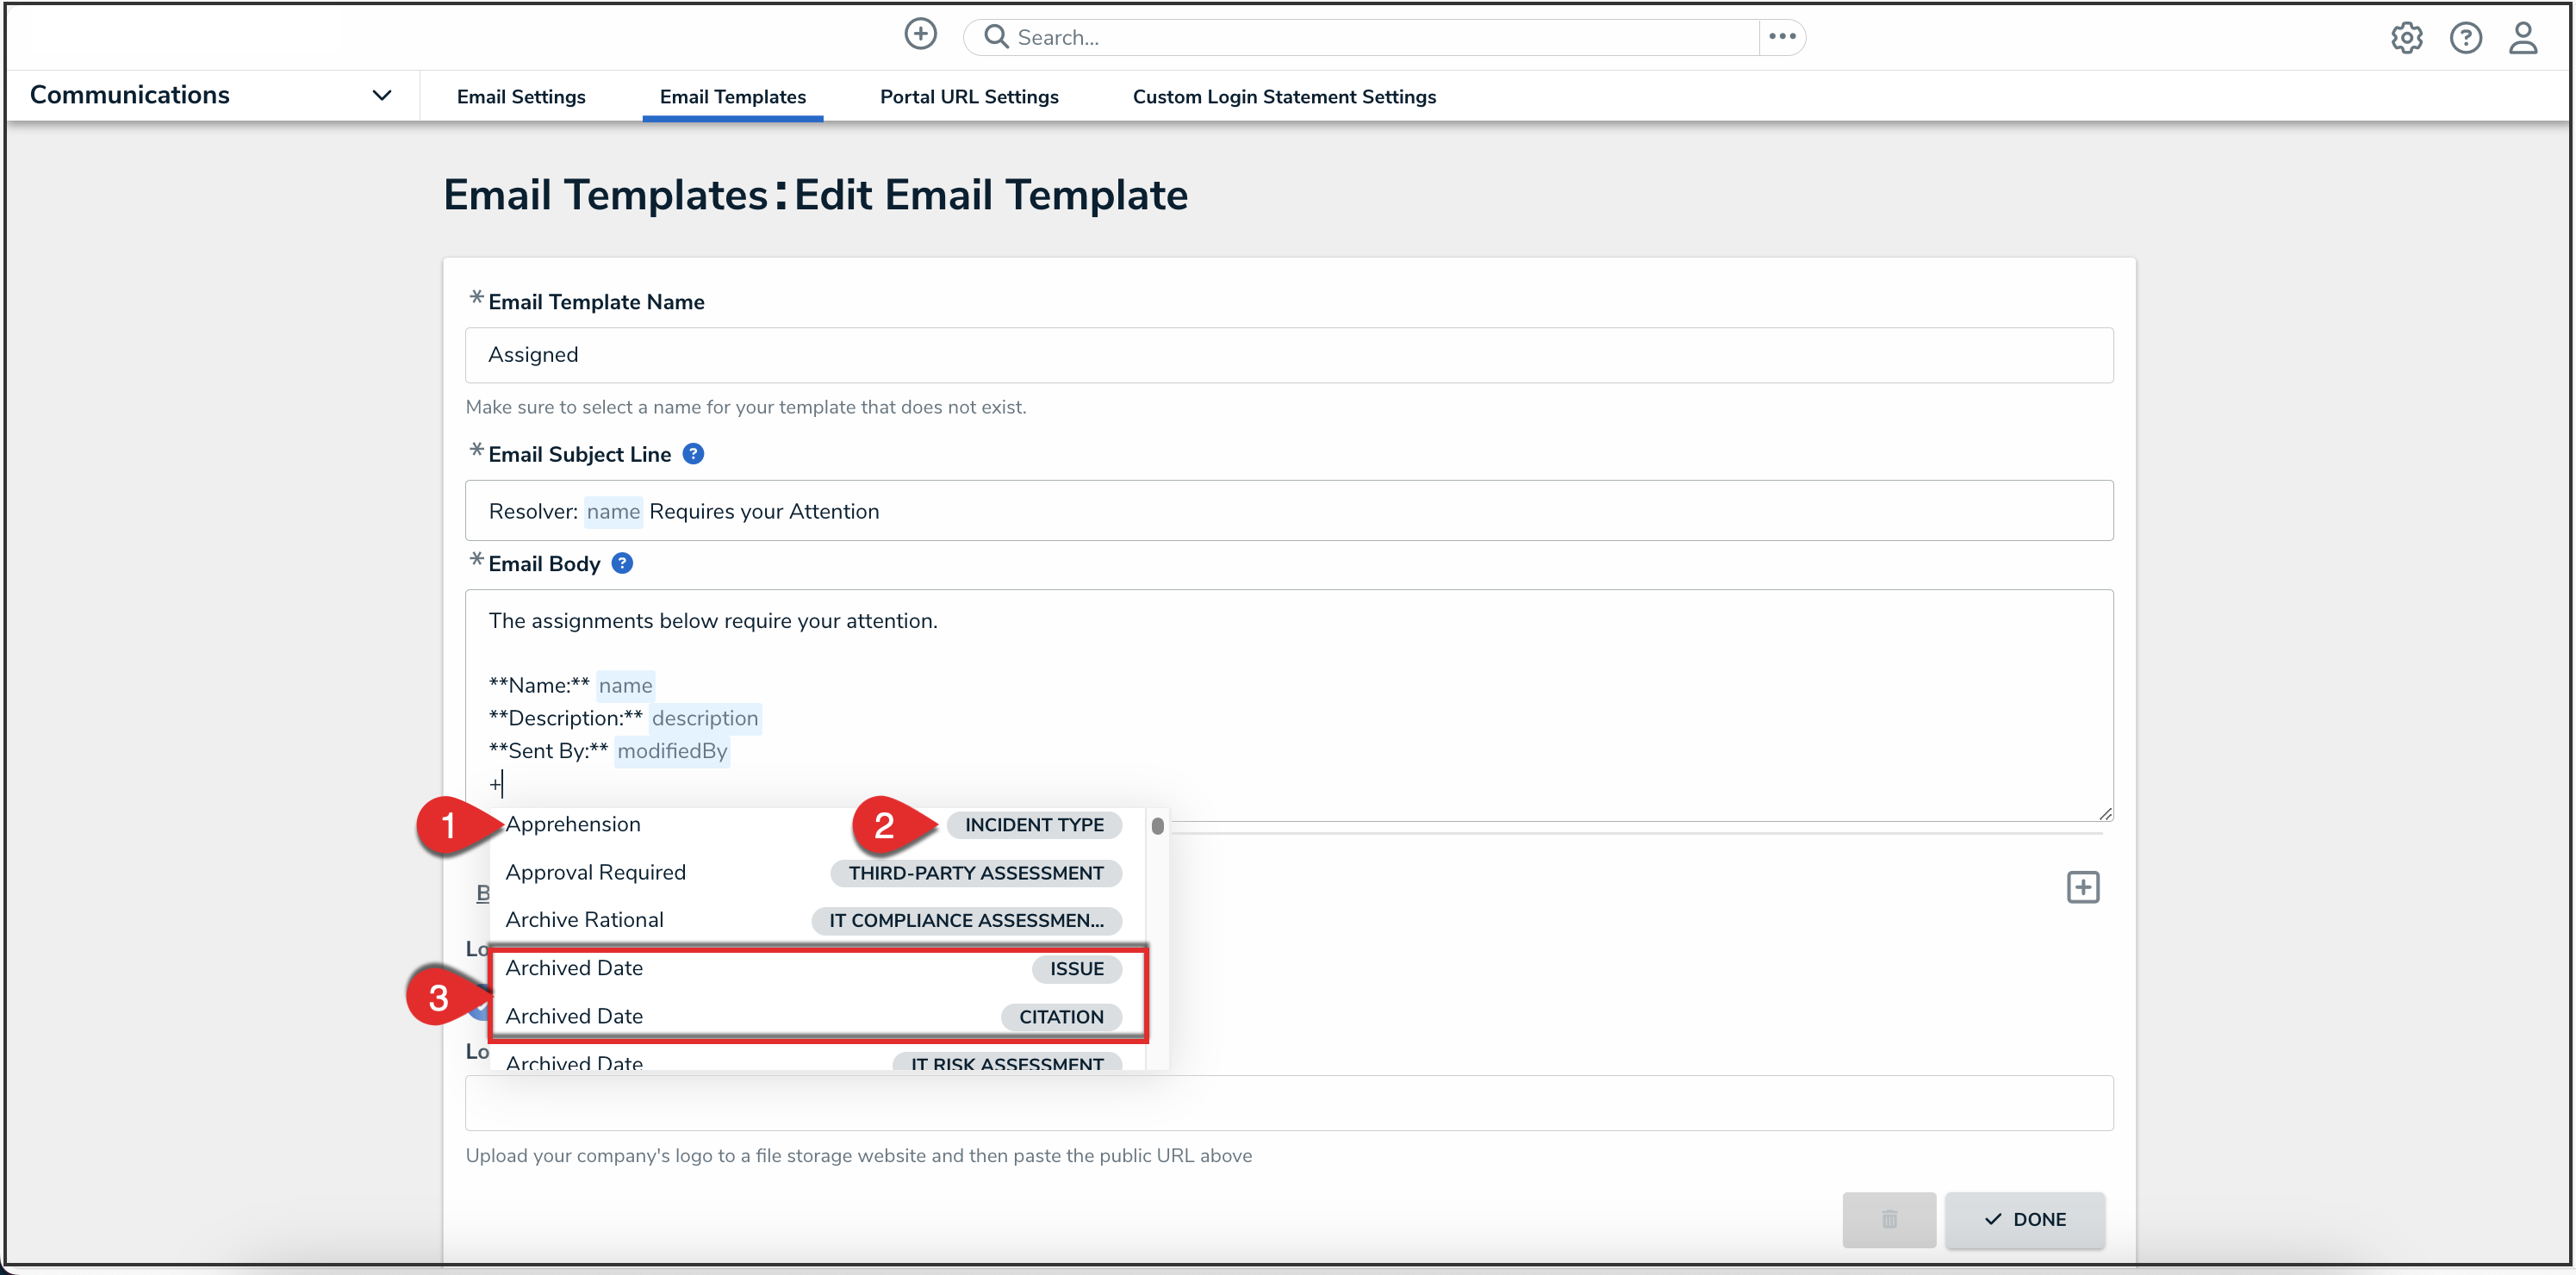Open the settings gear icon
Screen dimensions: 2576x1275
point(2406,38)
